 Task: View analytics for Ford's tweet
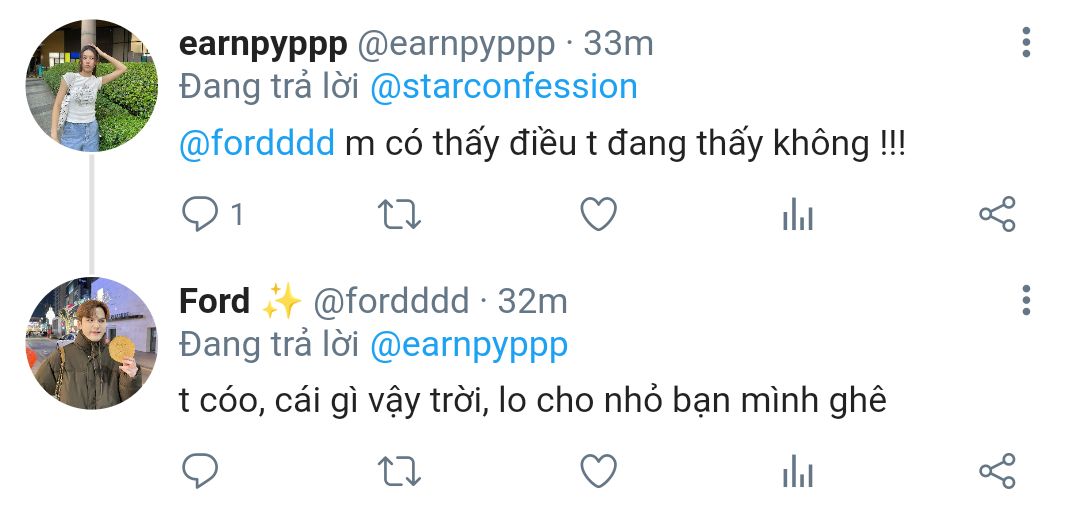click(x=798, y=471)
